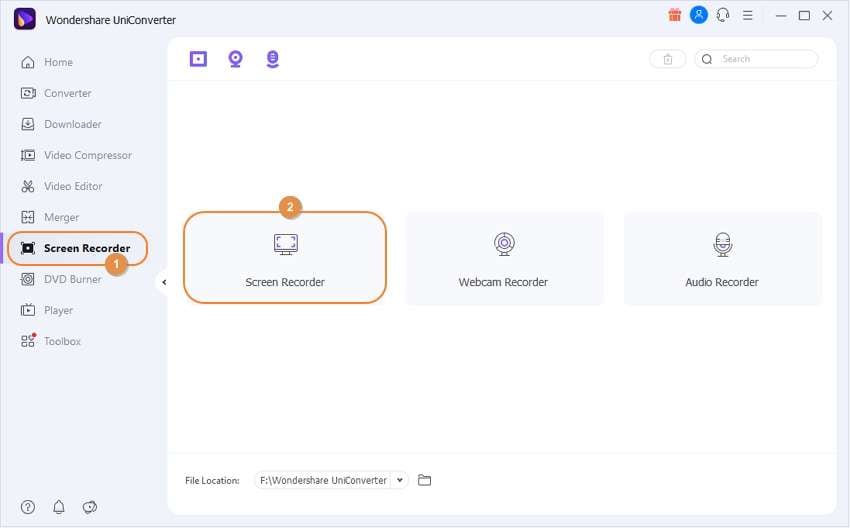
Task: Maximize the UniConverter window
Action: point(804,16)
